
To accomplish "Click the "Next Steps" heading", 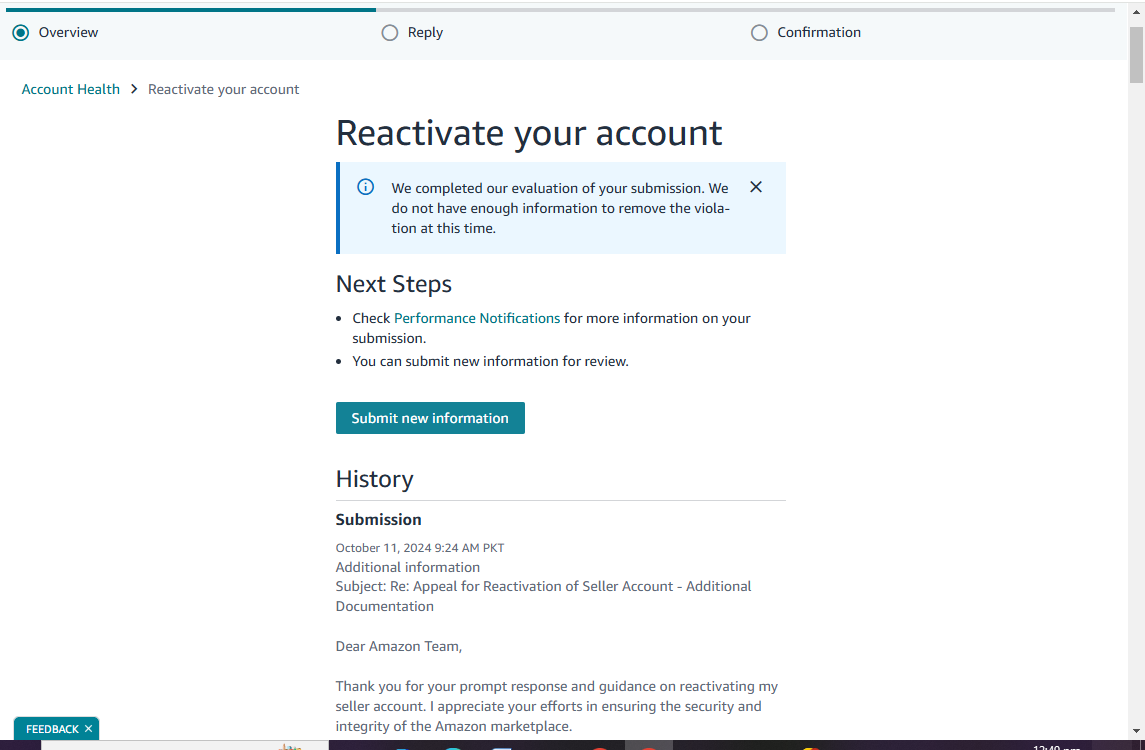I will coord(394,284).
